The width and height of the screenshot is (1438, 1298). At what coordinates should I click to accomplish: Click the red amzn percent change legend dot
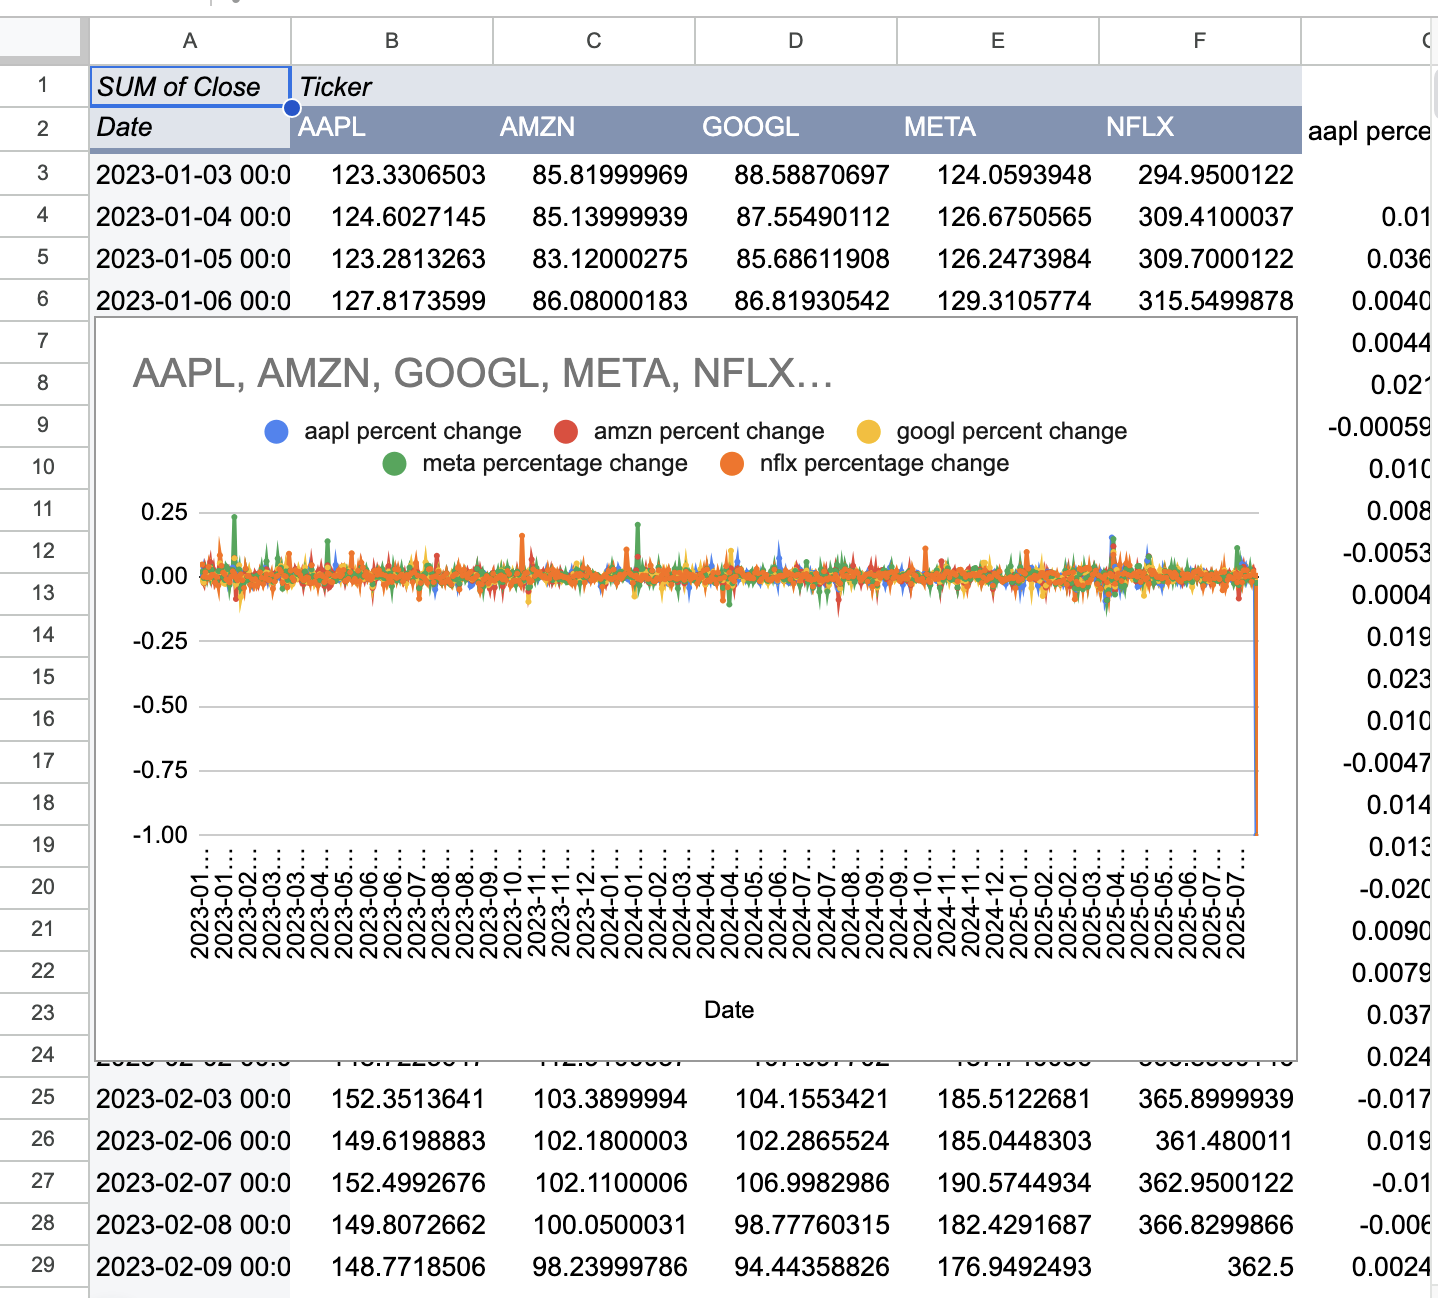click(566, 432)
